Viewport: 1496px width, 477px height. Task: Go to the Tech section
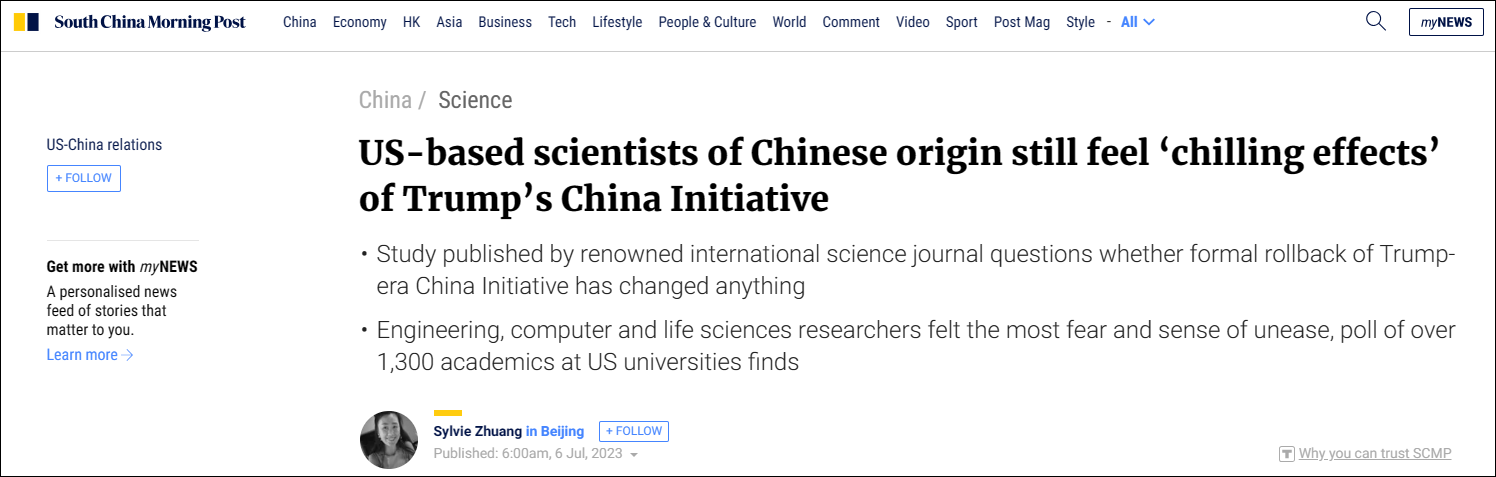coord(562,22)
